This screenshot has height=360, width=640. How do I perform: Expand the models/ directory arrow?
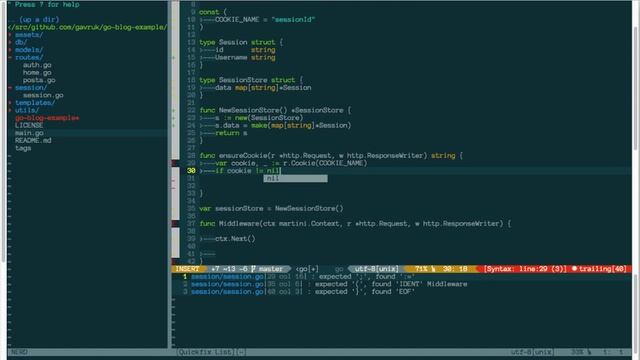click(x=10, y=50)
